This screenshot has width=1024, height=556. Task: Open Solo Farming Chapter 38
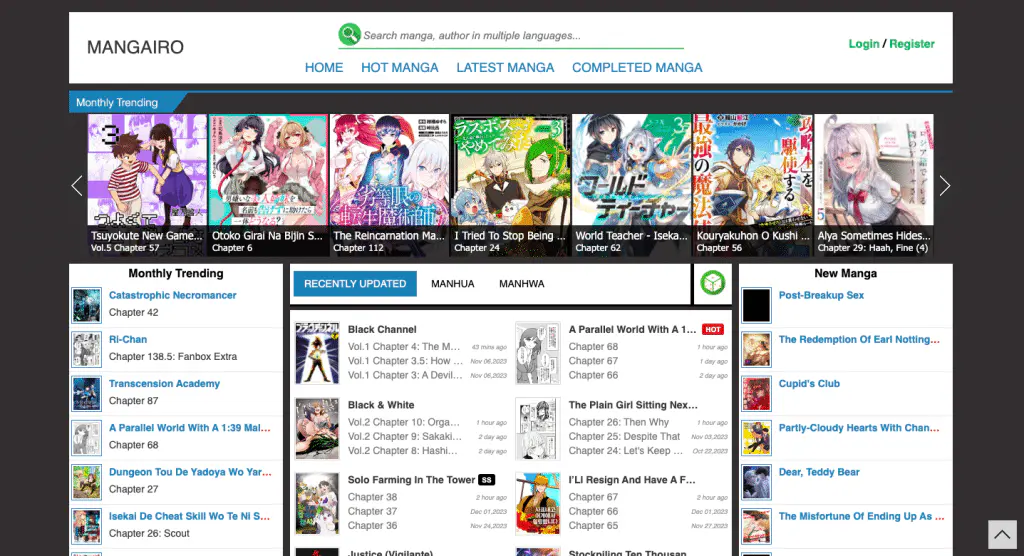372,497
